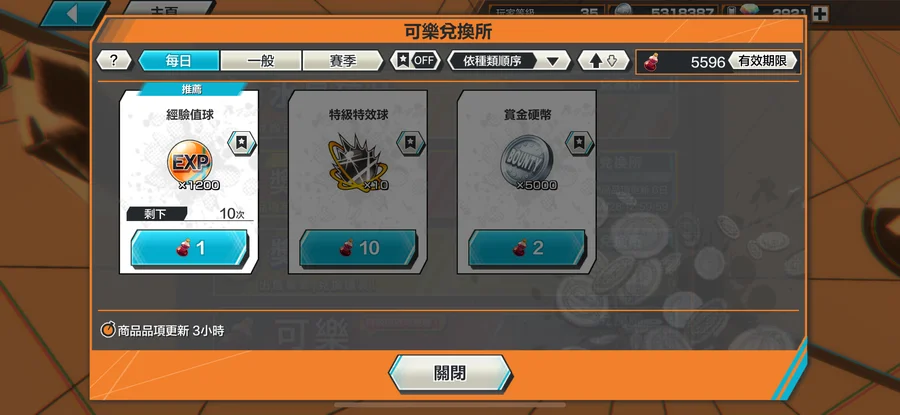Switch to the 賽季 tab
900x415 pixels.
(343, 60)
